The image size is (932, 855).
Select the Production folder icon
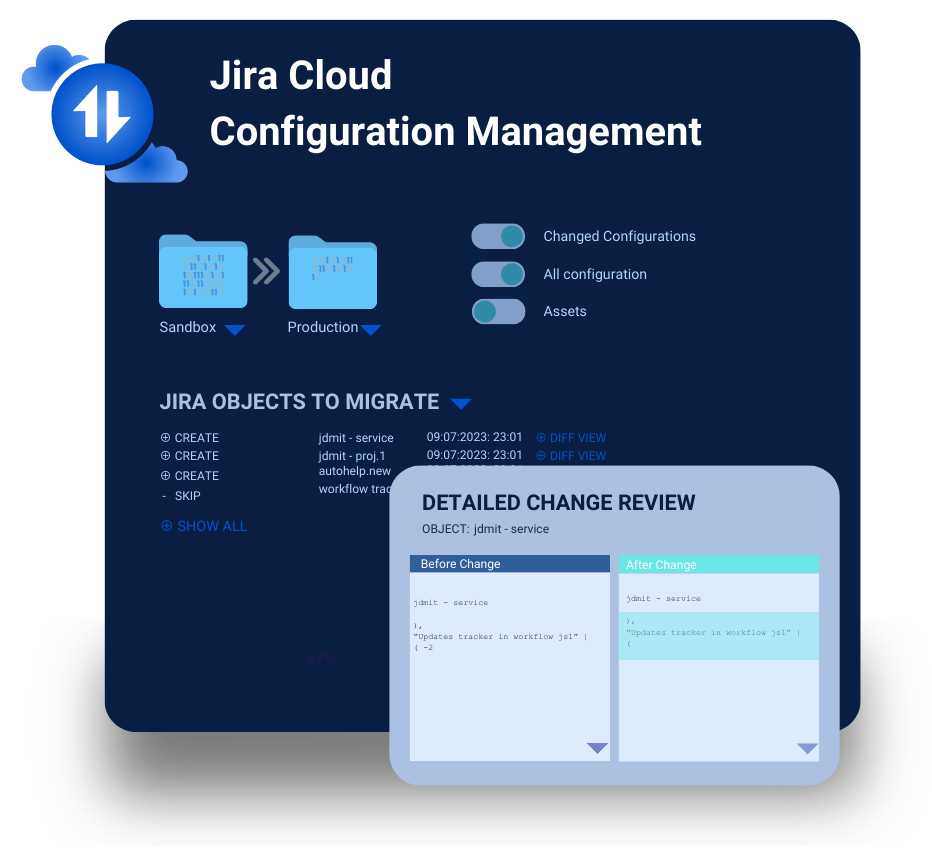pyautogui.click(x=332, y=272)
